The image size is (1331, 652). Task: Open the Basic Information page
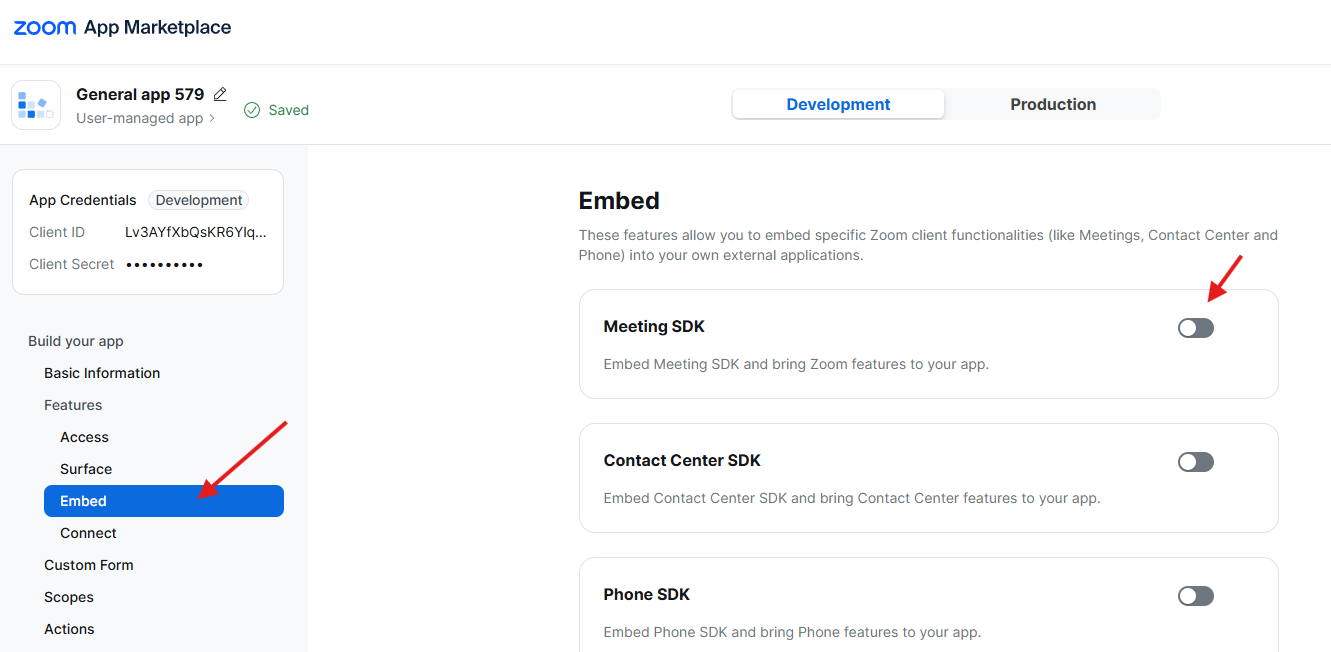(x=102, y=373)
